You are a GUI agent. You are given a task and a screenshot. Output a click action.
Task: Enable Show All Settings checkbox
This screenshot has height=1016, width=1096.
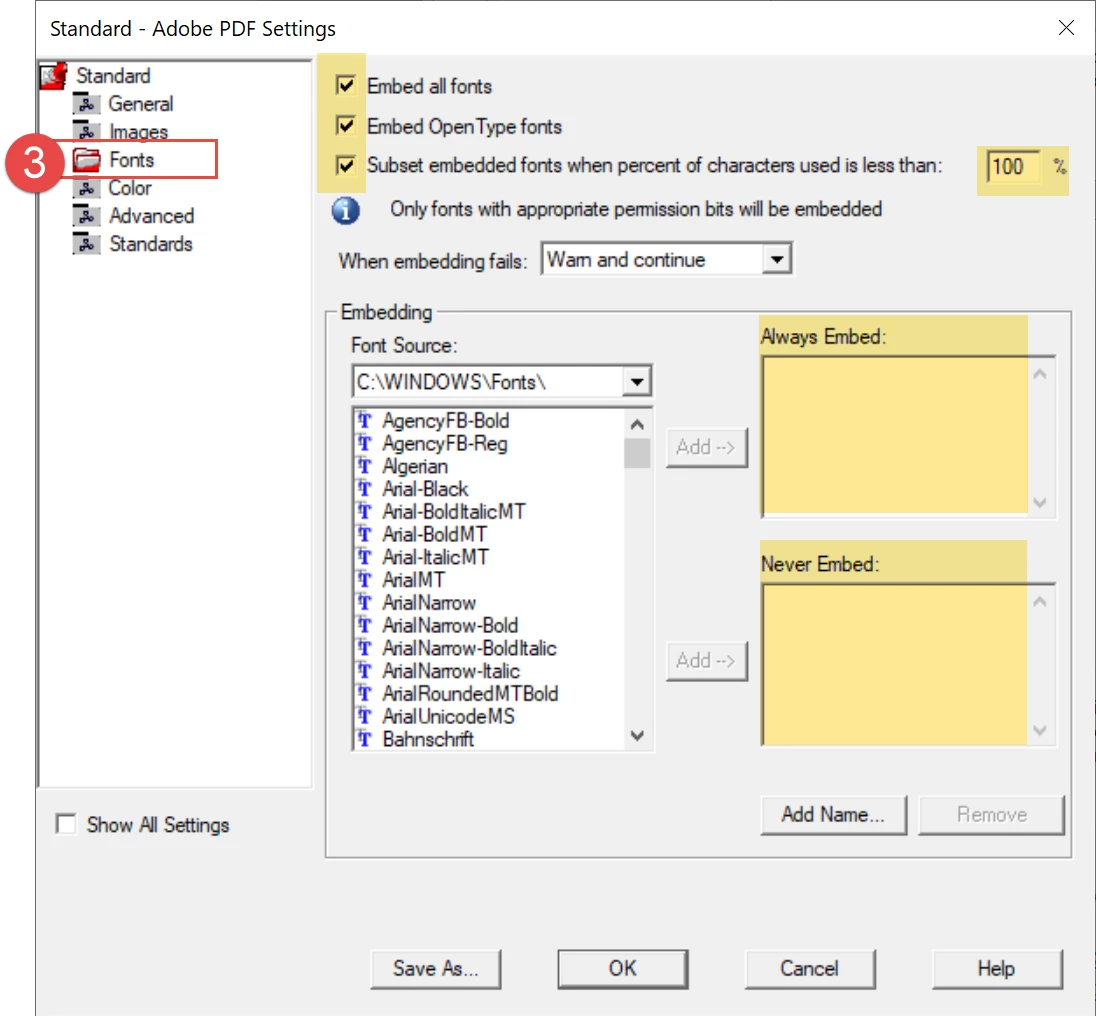[66, 824]
